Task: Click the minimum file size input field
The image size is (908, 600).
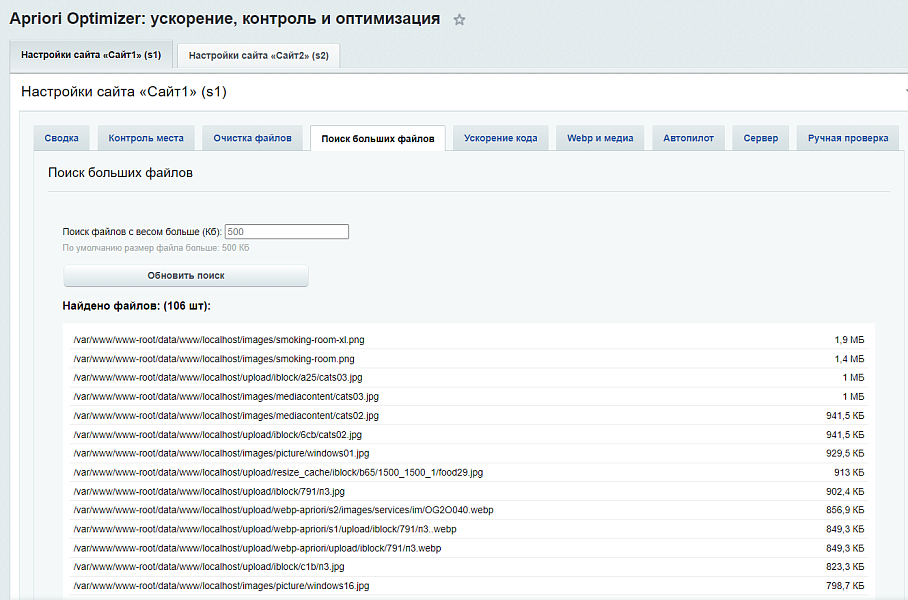Action: tap(287, 231)
